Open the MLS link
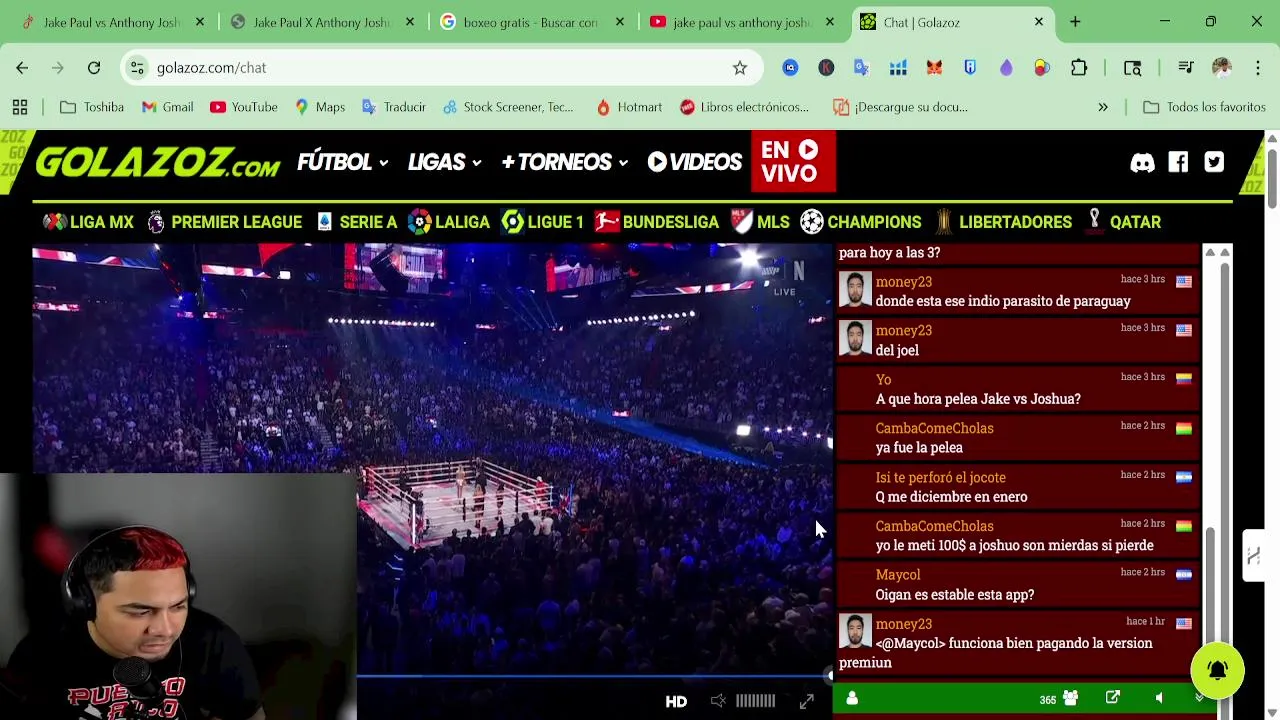Image resolution: width=1280 pixels, height=720 pixels. pos(760,222)
